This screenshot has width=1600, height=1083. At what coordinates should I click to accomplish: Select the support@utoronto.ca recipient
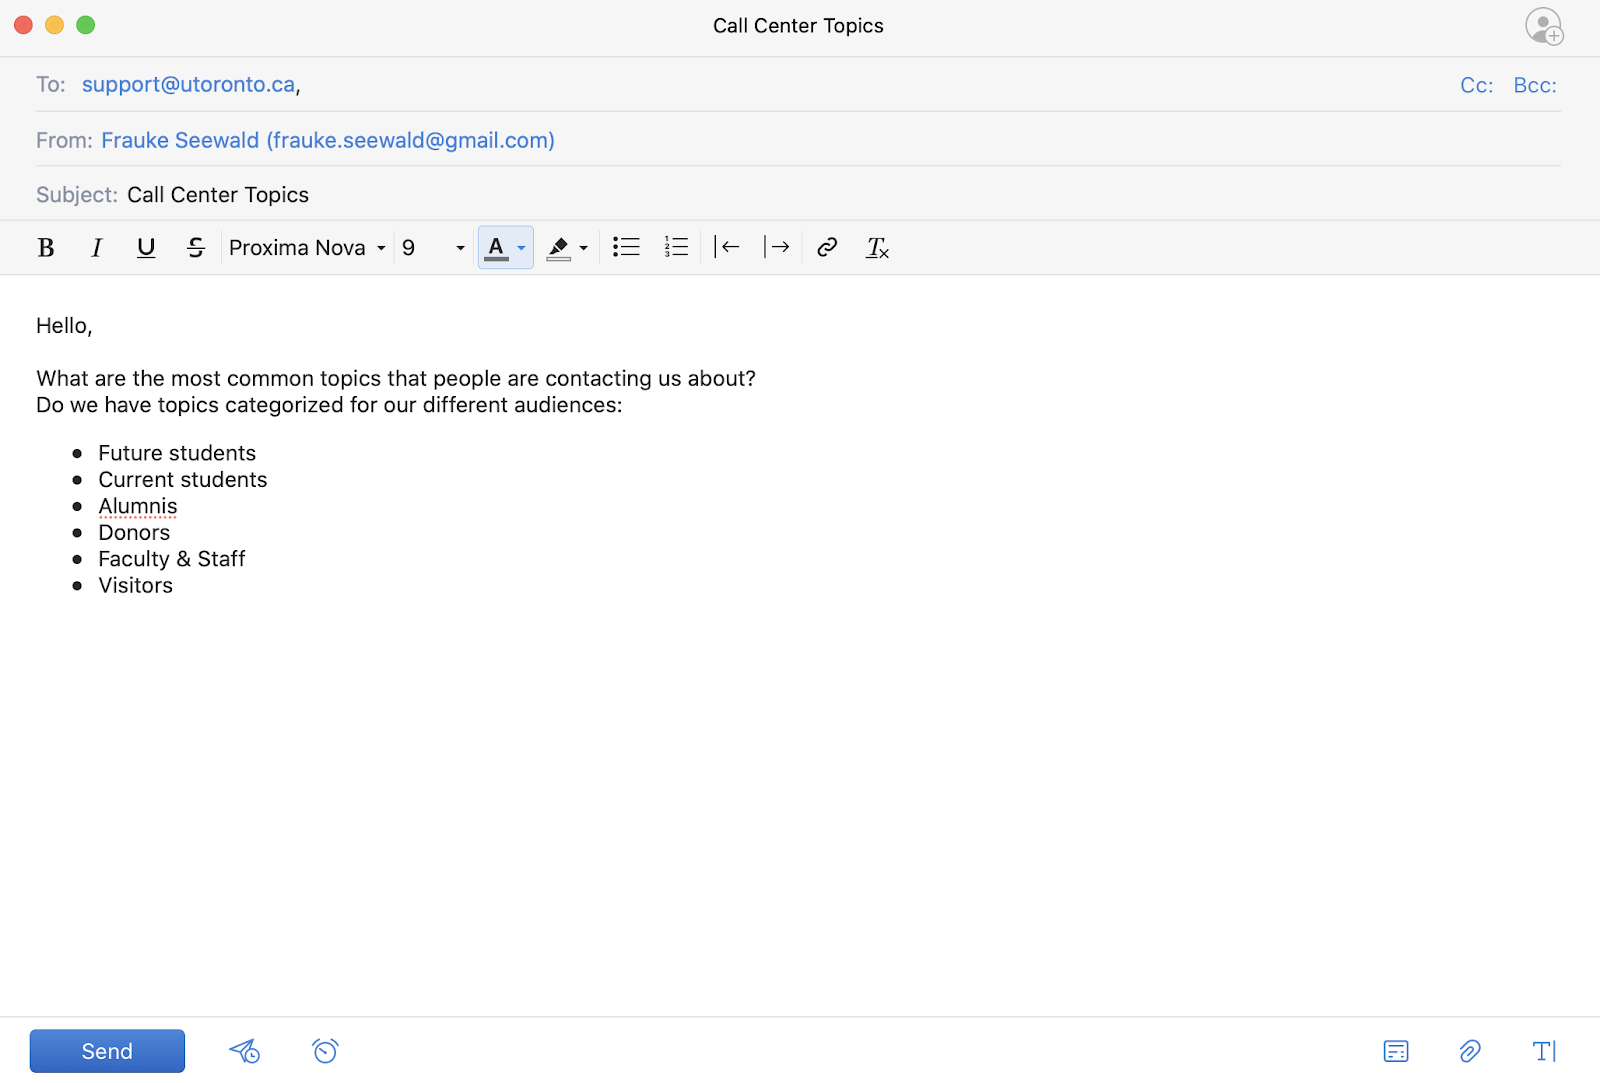(189, 85)
